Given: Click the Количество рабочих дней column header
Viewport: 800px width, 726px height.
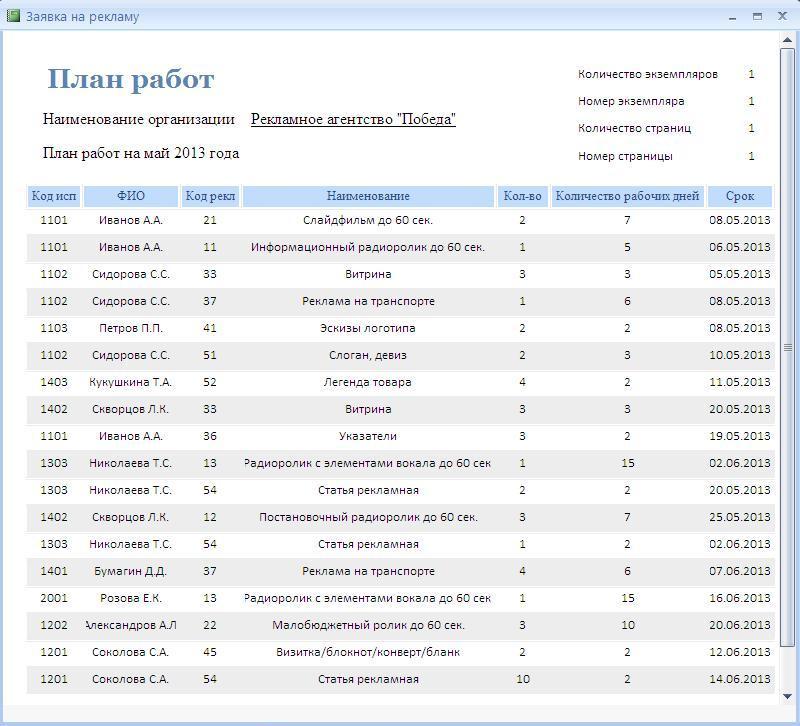Looking at the screenshot, I should [628, 196].
